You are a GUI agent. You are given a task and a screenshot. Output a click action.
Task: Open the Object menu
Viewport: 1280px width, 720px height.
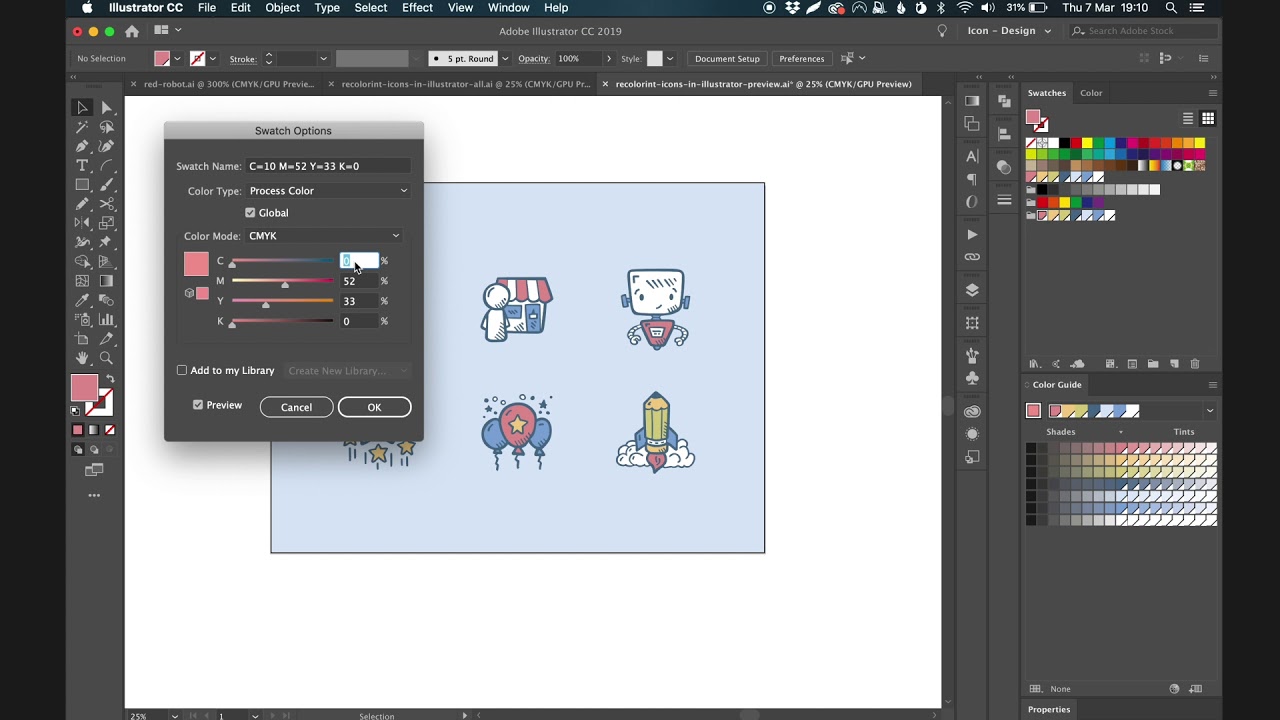282,8
